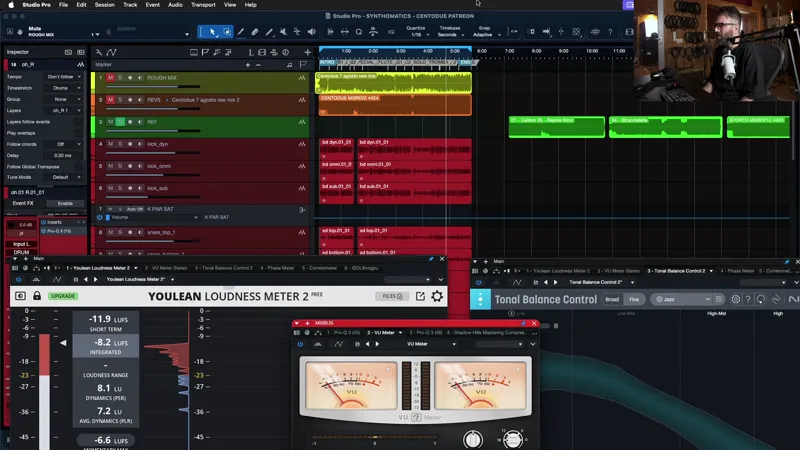Open the File menu
Viewport: 800px width, 450px height.
[63, 5]
